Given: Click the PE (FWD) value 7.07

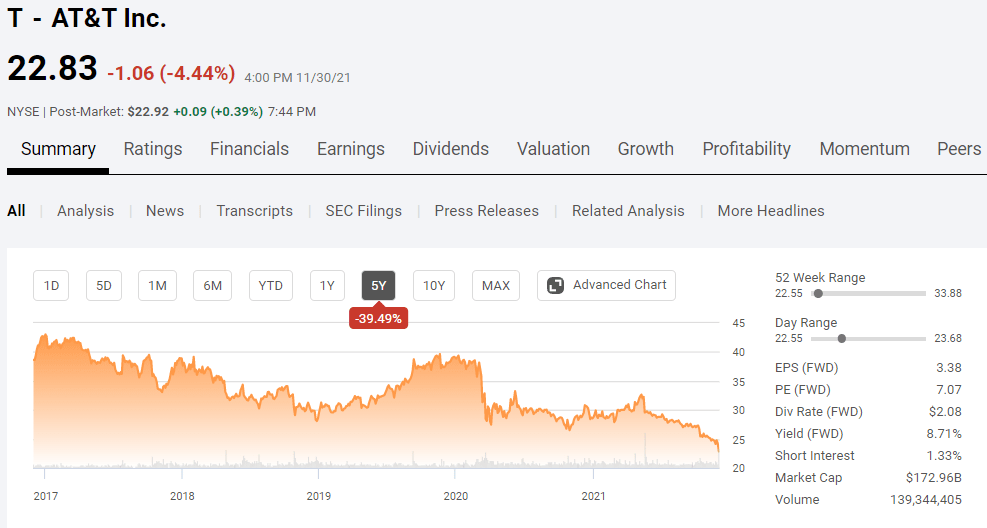Looking at the screenshot, I should click(949, 390).
